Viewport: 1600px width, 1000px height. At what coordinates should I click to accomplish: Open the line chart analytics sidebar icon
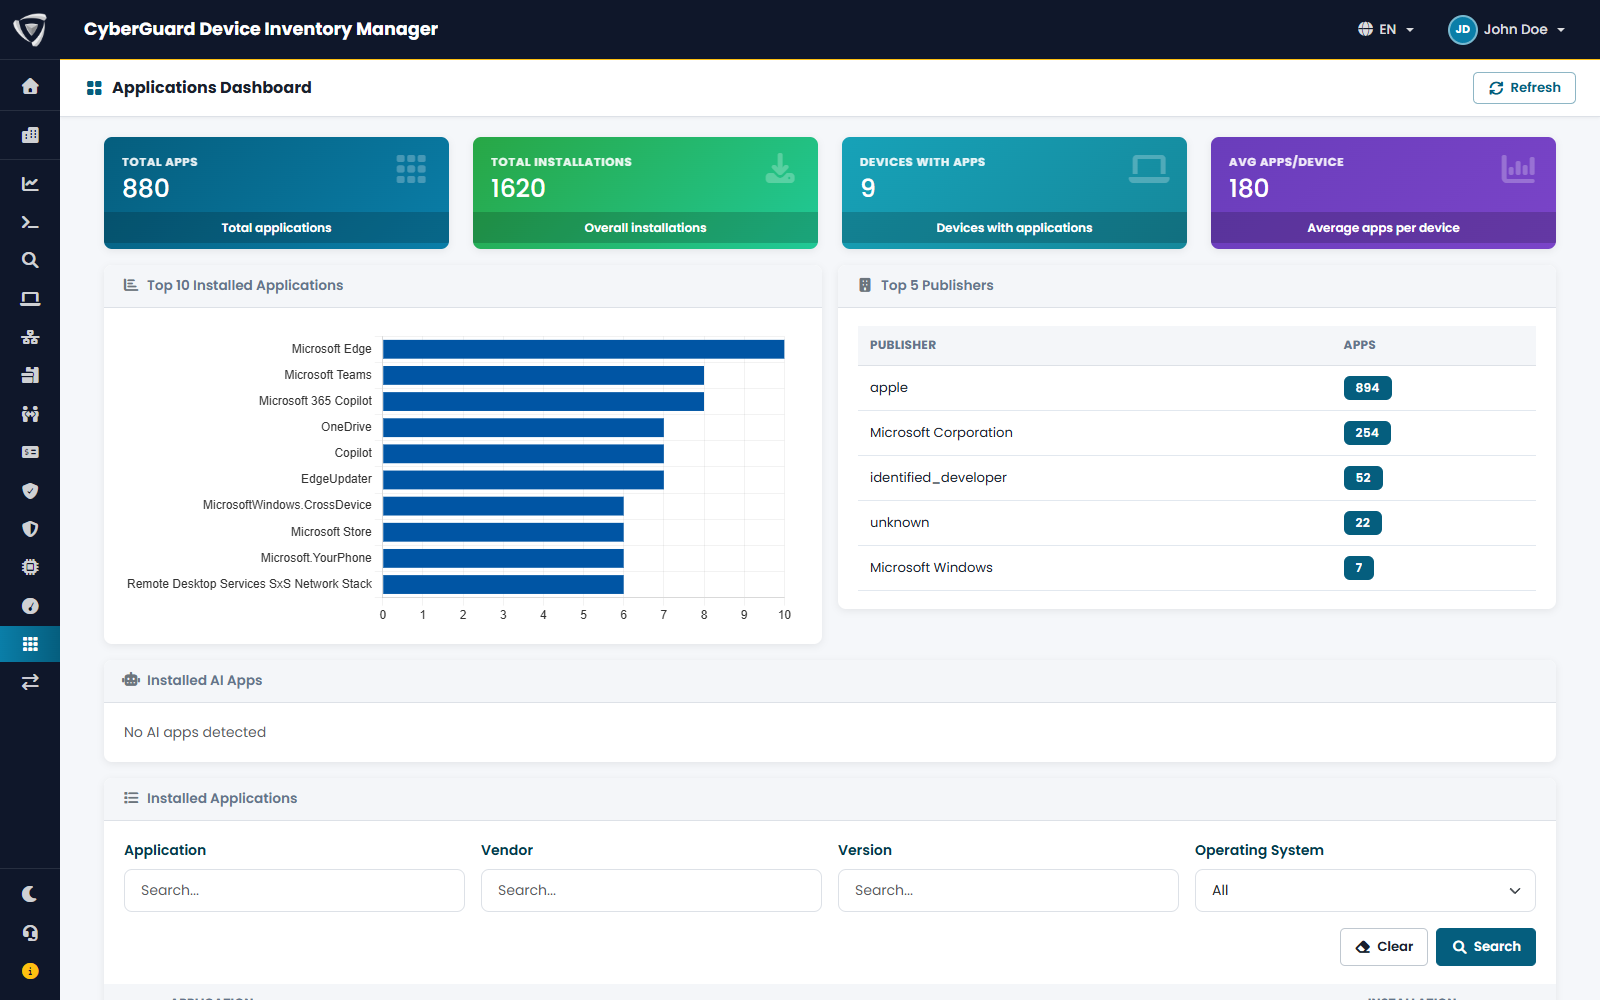30,184
